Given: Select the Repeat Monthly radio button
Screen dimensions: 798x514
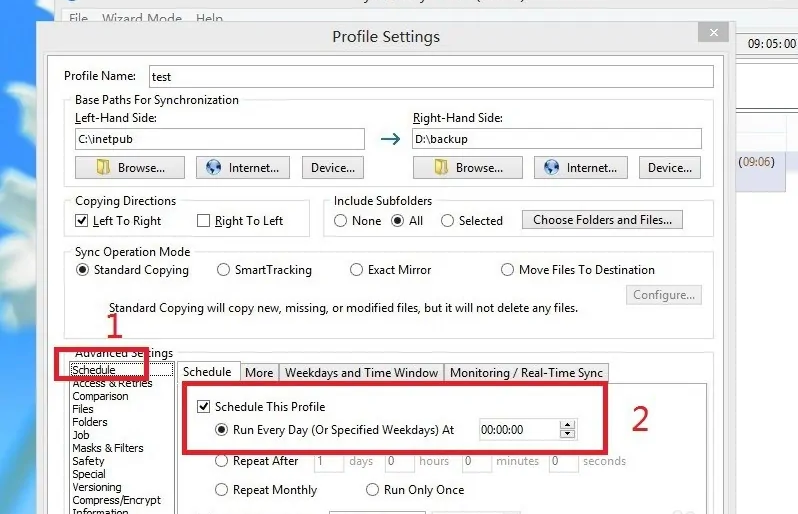Looking at the screenshot, I should coord(221,490).
